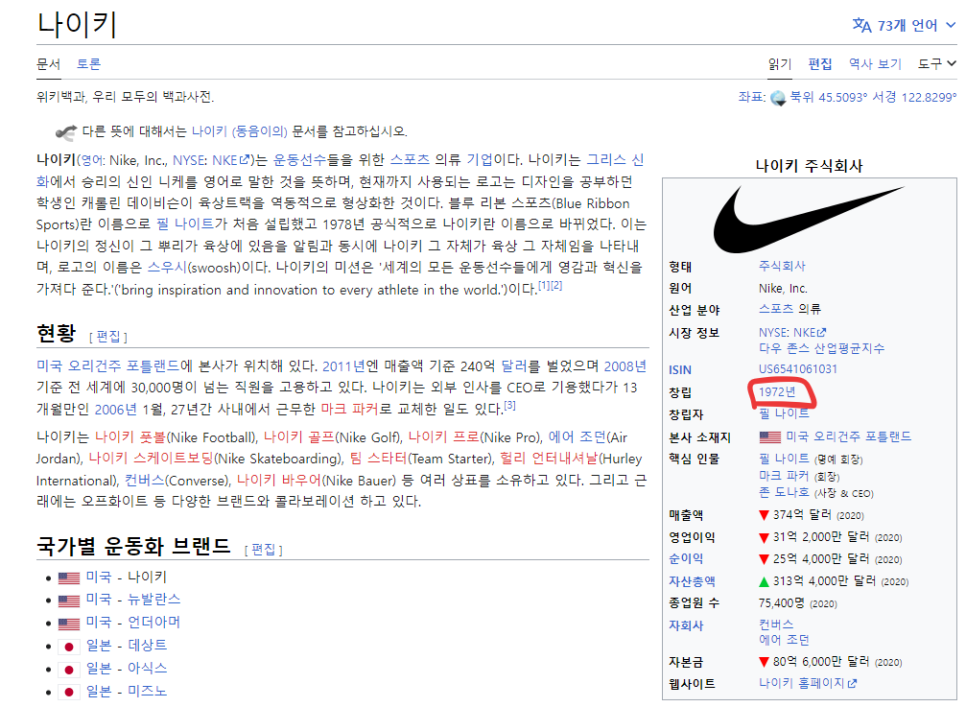This screenshot has width=966, height=707.
Task: Open the 존 도나호 link in infobox
Action: click(784, 492)
